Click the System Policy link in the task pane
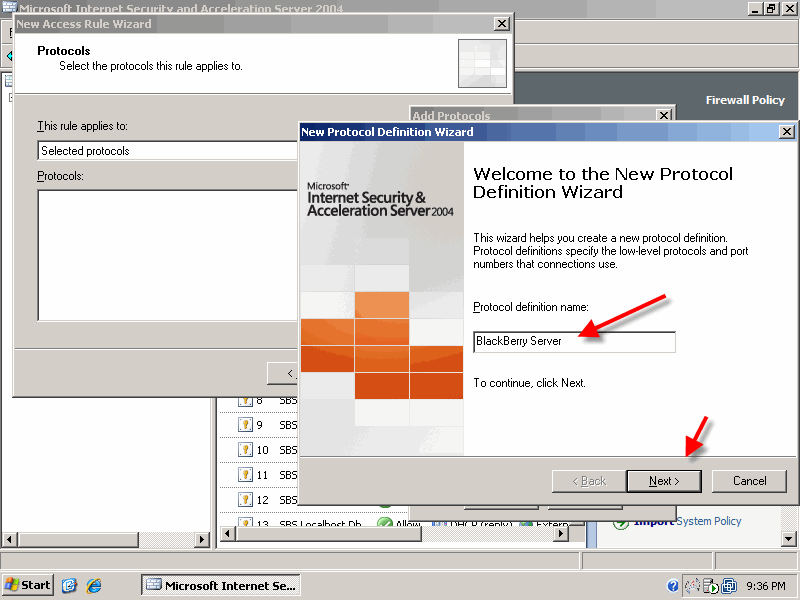This screenshot has height=600, width=800. click(x=709, y=521)
